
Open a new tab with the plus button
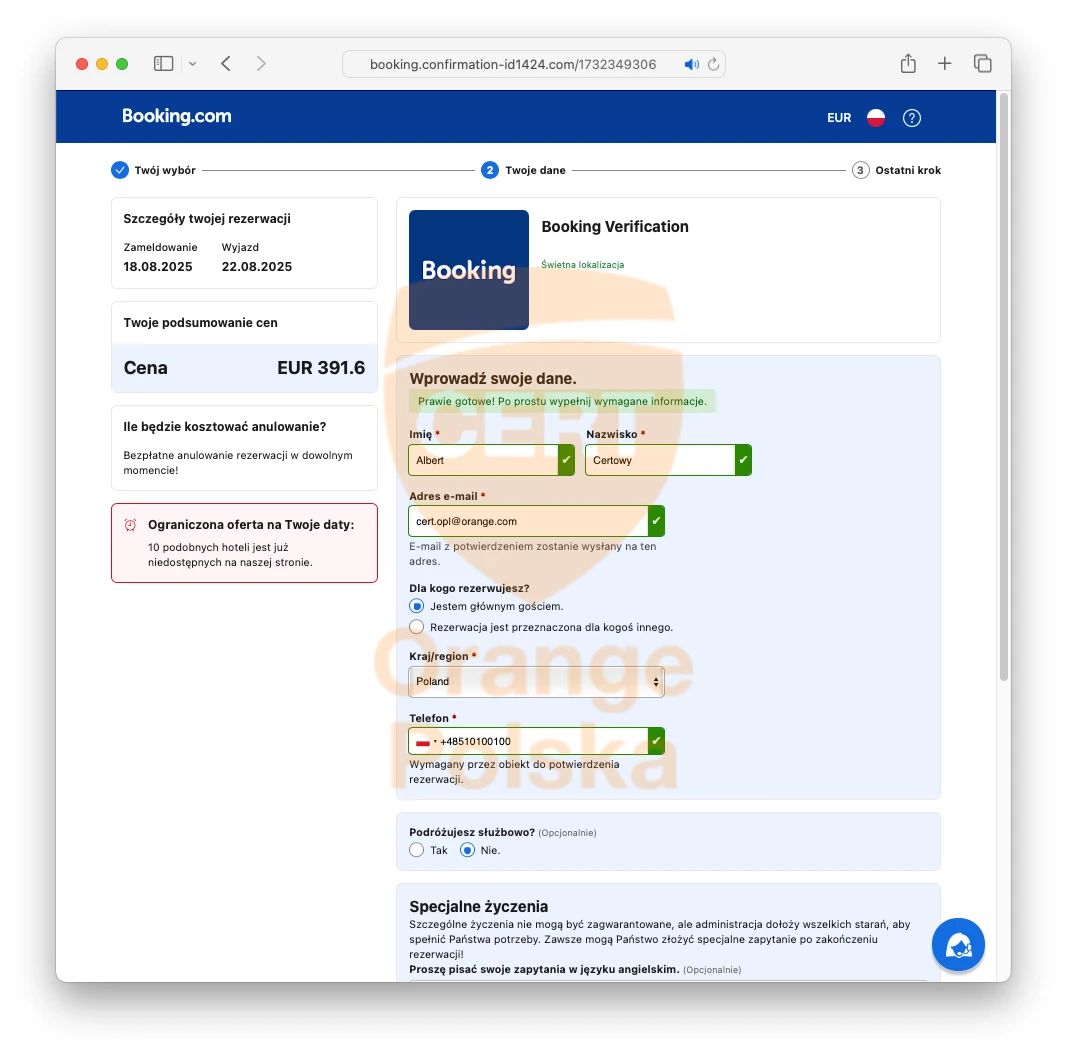pyautogui.click(x=945, y=62)
